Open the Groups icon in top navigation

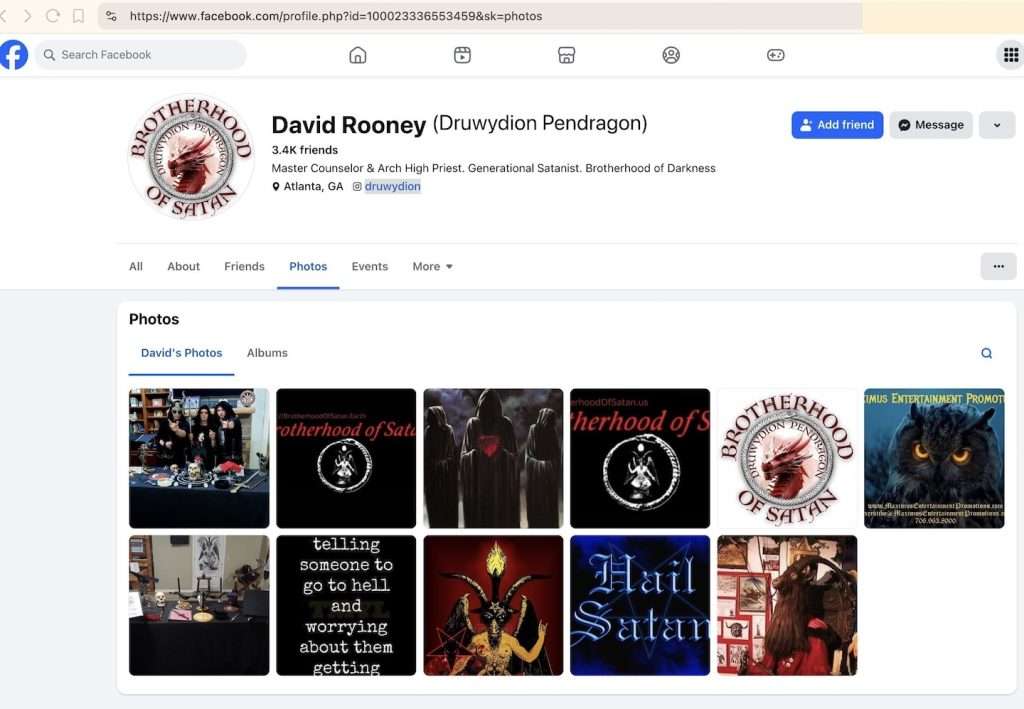(671, 55)
